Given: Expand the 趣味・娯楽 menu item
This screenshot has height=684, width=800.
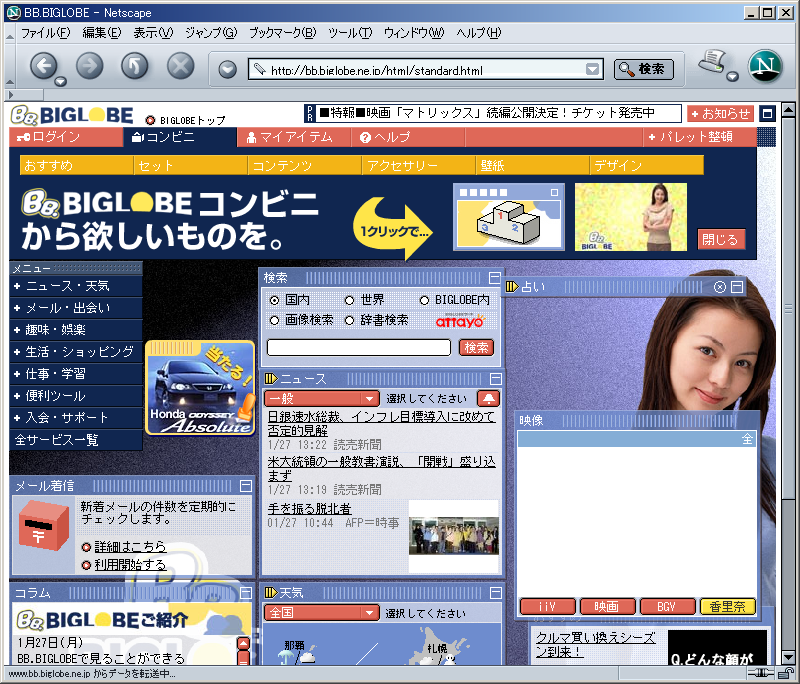Looking at the screenshot, I should tap(76, 330).
